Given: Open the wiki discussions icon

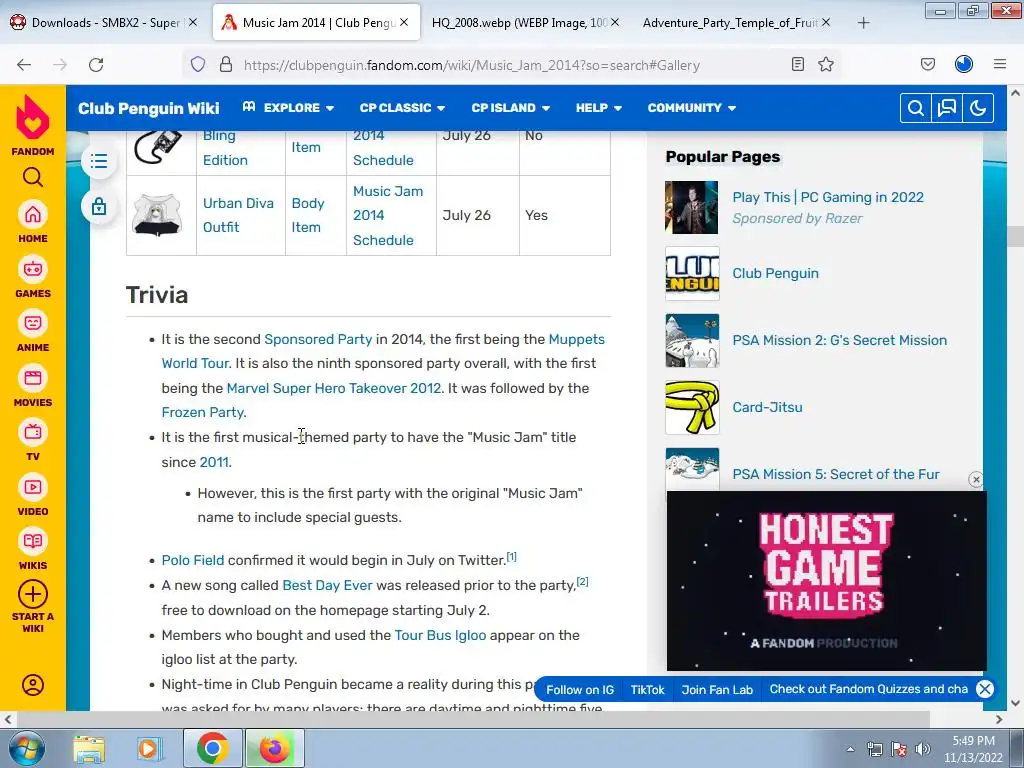Looking at the screenshot, I should 946,108.
